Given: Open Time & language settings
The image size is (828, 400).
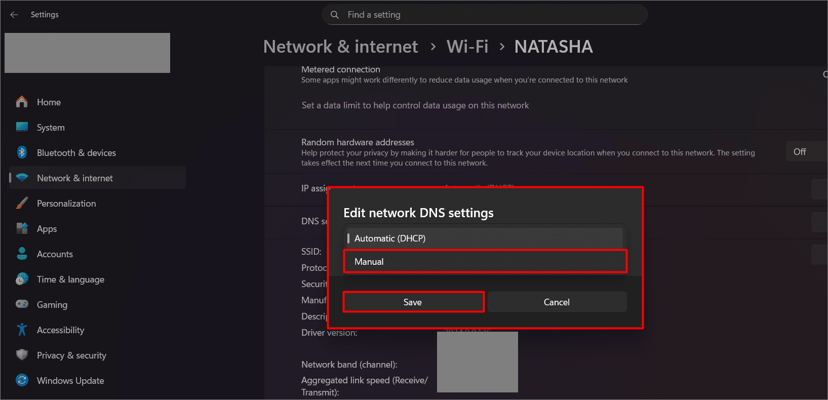Looking at the screenshot, I should pyautogui.click(x=98, y=280).
